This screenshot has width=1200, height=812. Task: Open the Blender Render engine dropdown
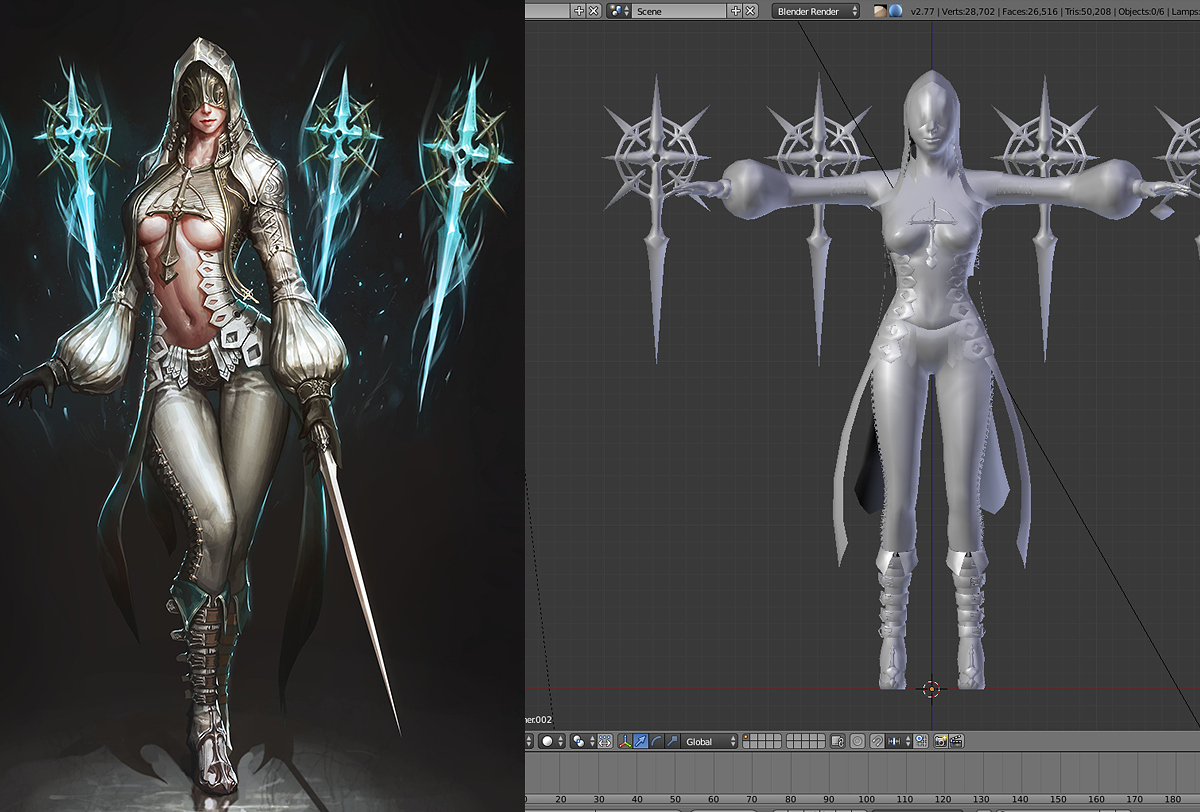point(816,11)
